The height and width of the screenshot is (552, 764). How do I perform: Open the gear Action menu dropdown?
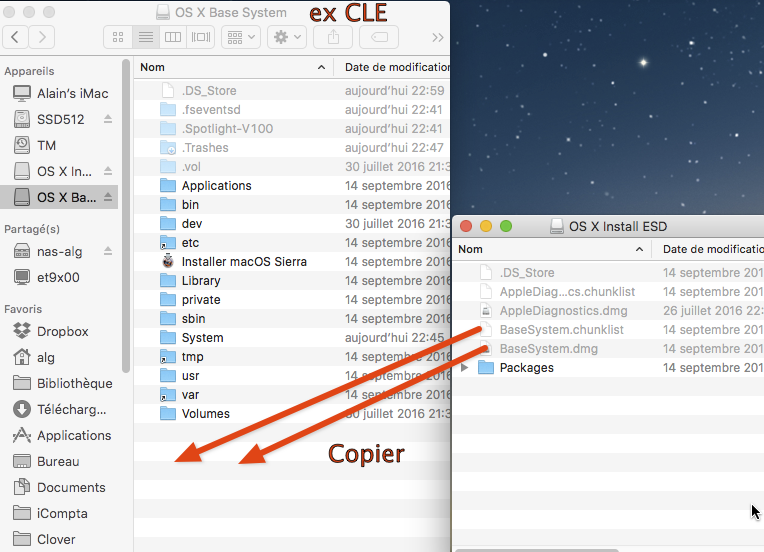(x=287, y=37)
